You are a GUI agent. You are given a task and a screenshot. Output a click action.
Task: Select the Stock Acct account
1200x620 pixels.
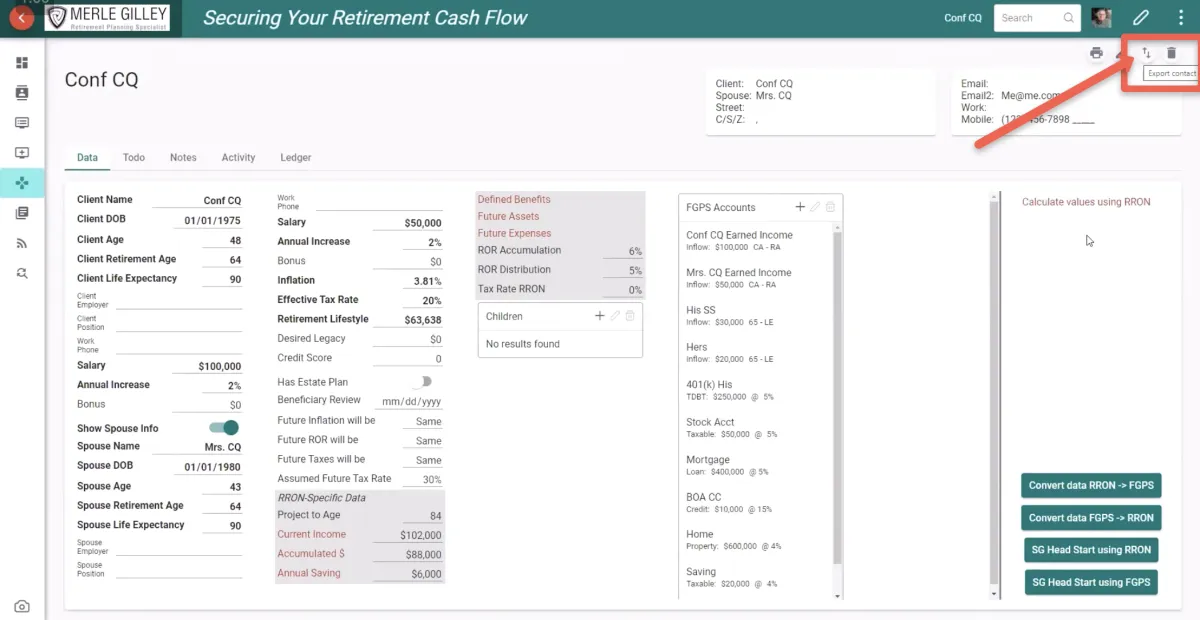755,427
